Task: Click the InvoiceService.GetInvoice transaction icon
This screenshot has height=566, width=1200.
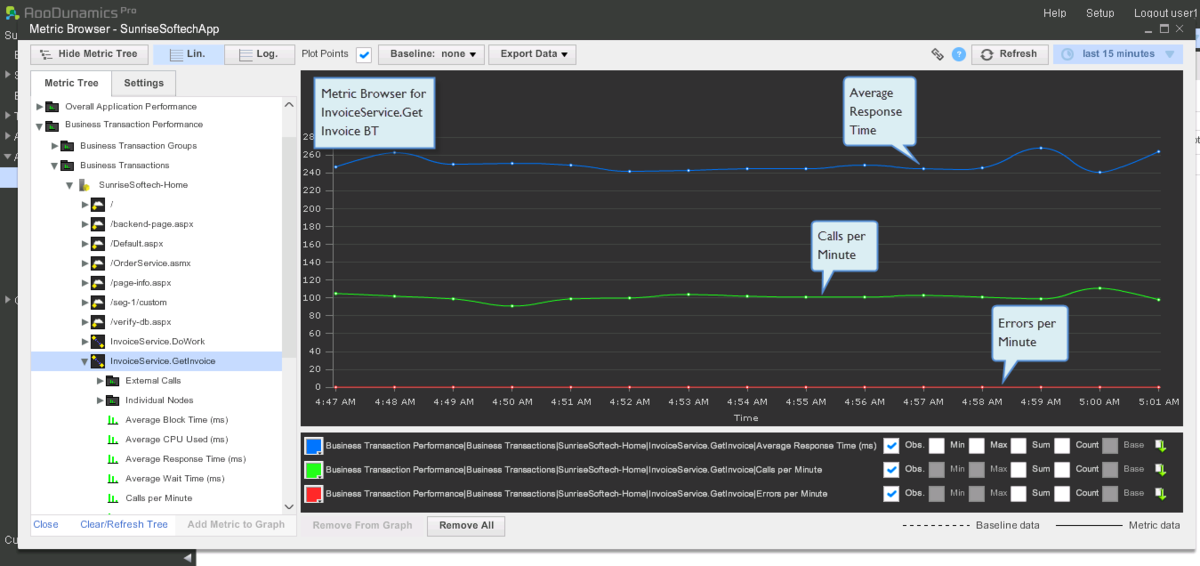Action: click(x=98, y=361)
